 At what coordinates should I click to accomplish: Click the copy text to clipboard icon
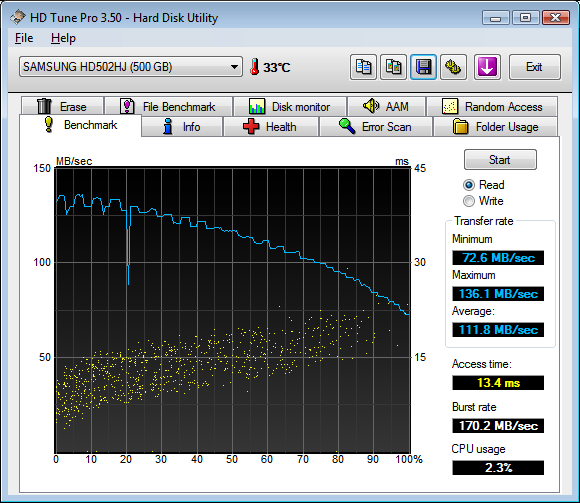coord(363,67)
